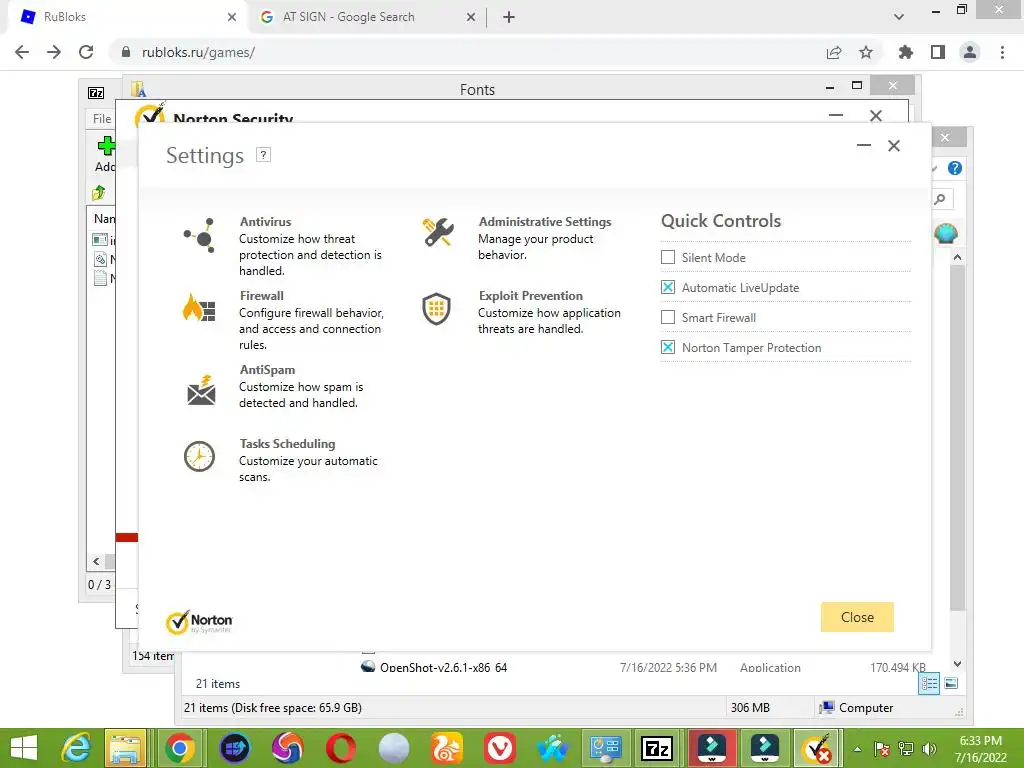
Task: Bookmark this page with the star icon
Action: click(x=866, y=52)
